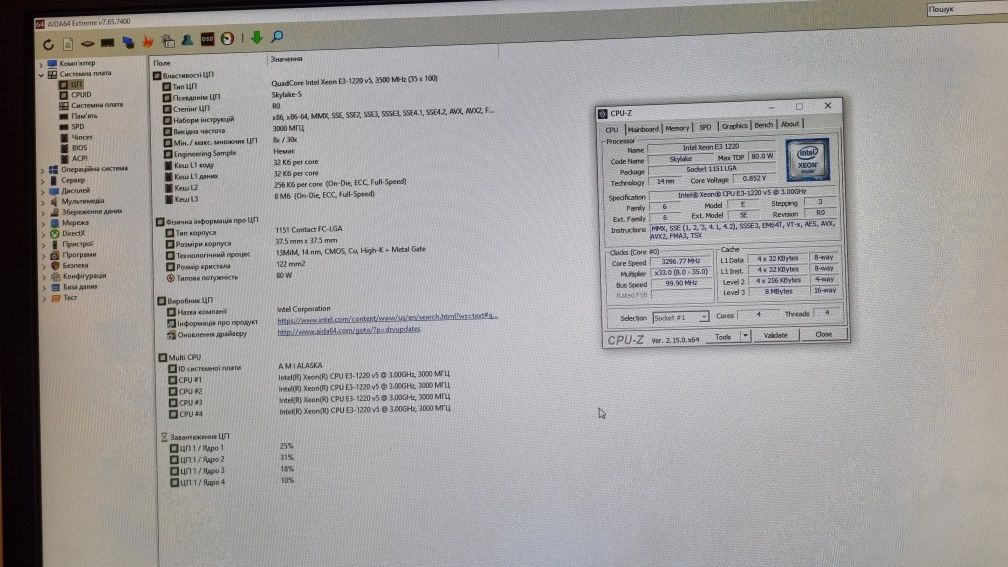Open the Tools dropdown arrow in CPU-Z
Image resolution: width=1008 pixels, height=567 pixels.
(x=745, y=336)
